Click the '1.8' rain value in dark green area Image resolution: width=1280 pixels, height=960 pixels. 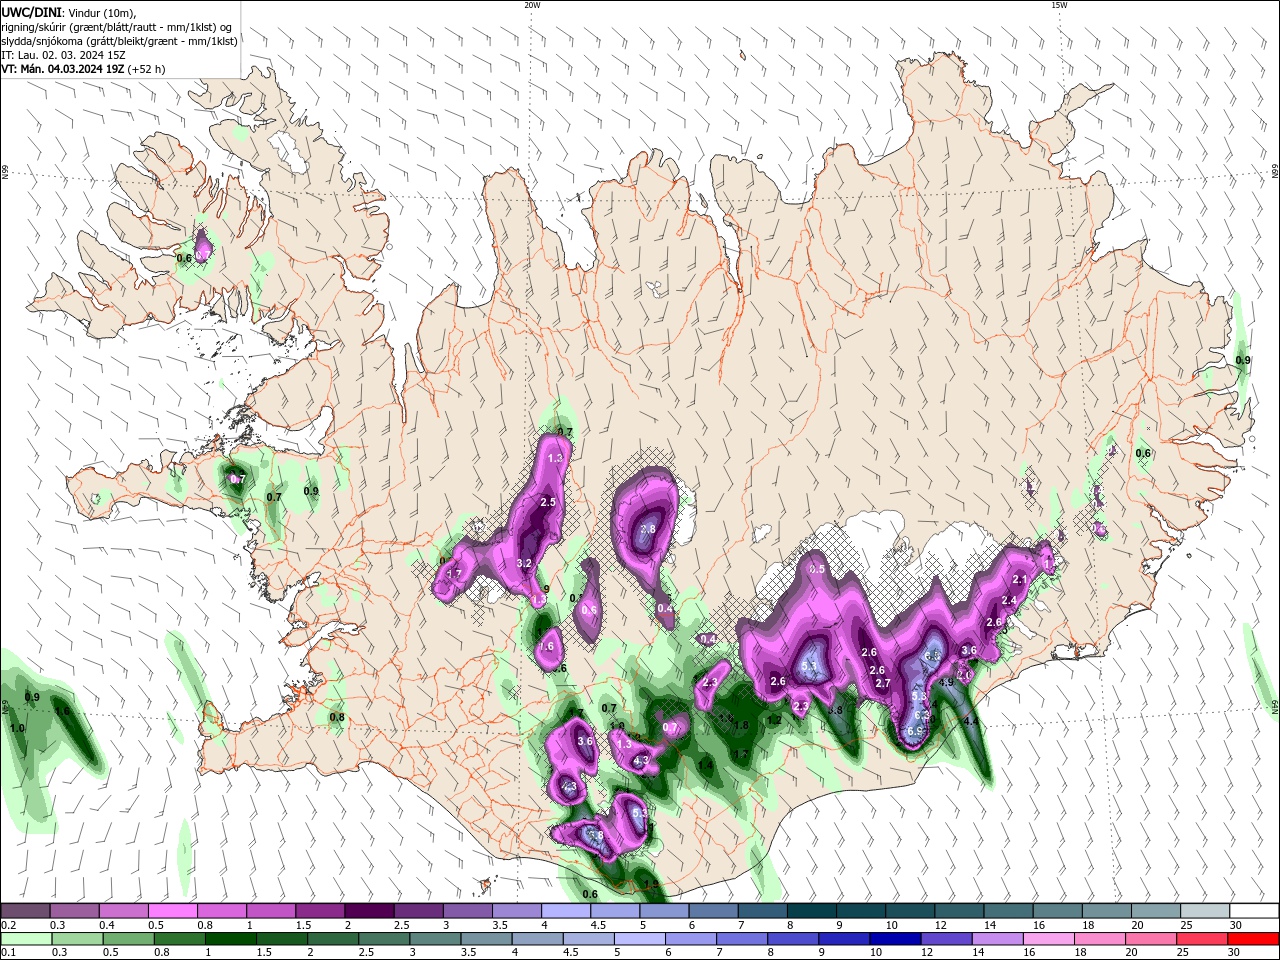(x=741, y=726)
